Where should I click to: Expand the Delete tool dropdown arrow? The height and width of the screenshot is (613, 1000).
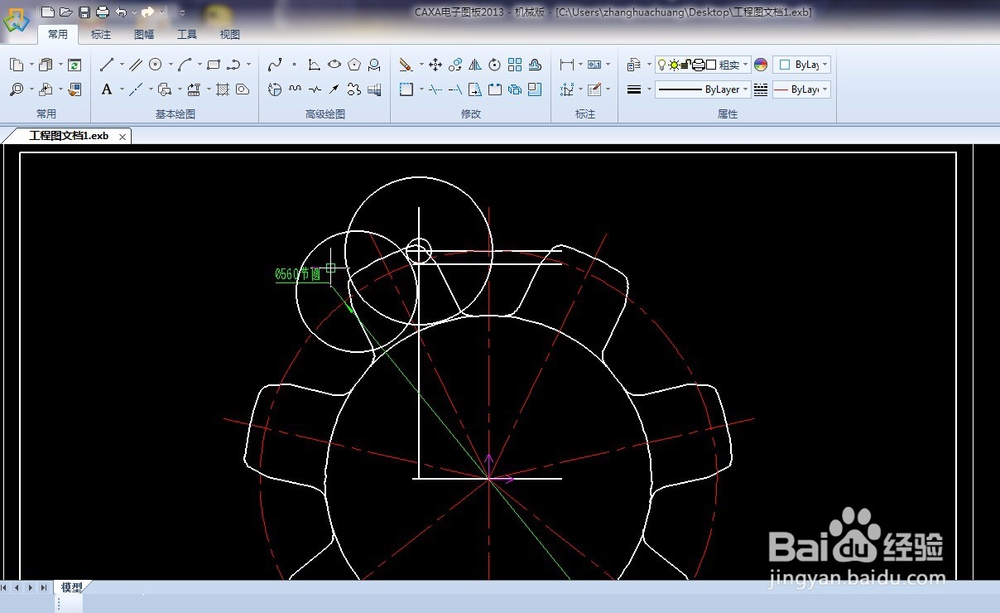(421, 64)
